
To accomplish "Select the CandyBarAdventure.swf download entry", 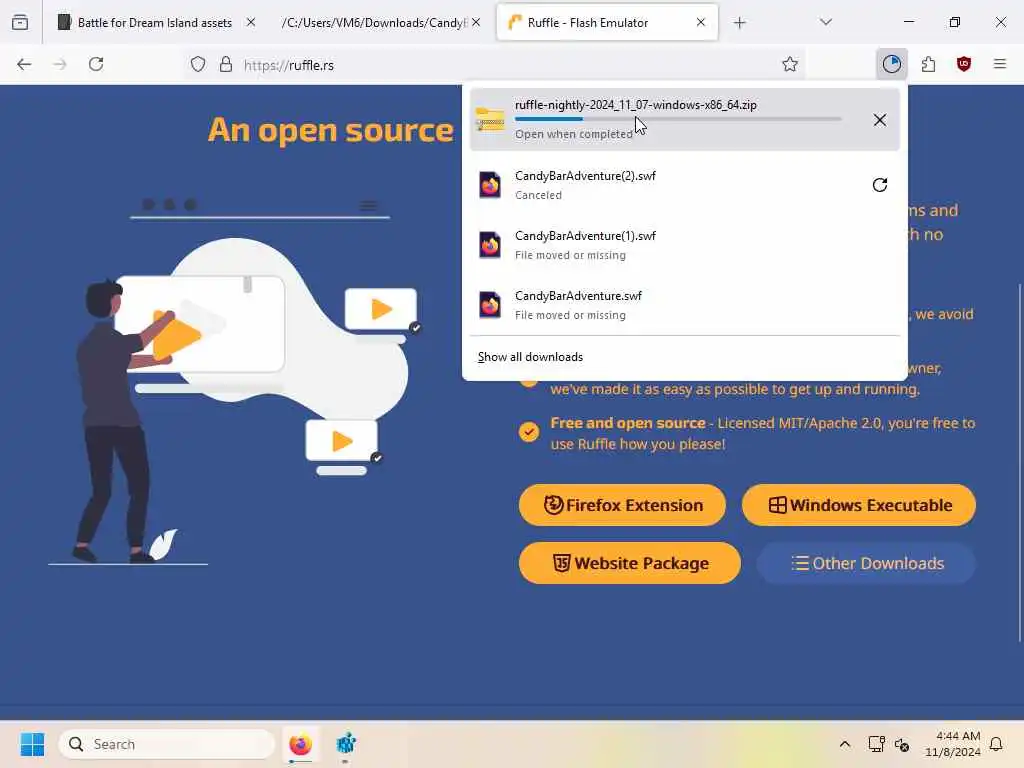I will (684, 305).
